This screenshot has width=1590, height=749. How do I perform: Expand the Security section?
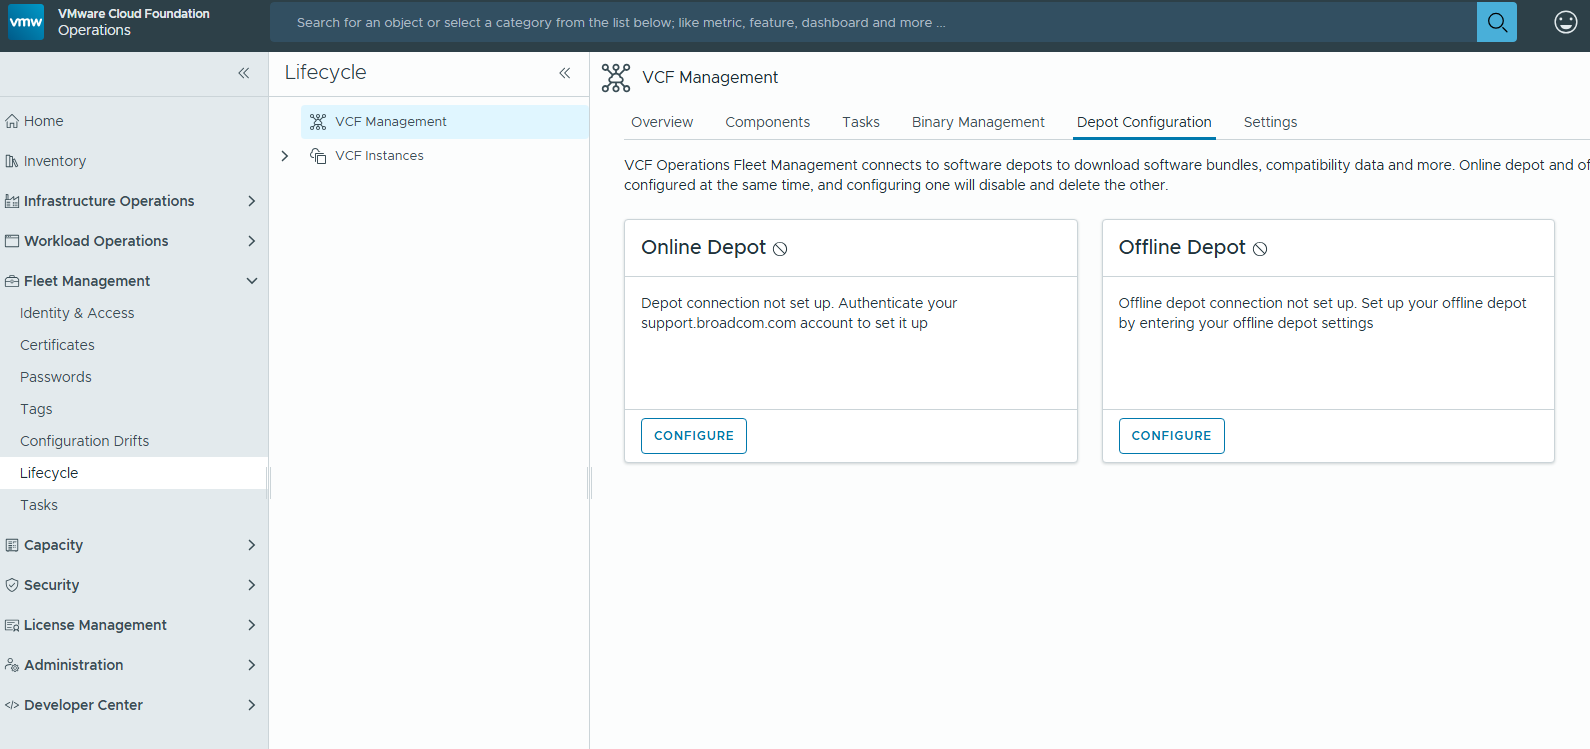pyautogui.click(x=251, y=585)
